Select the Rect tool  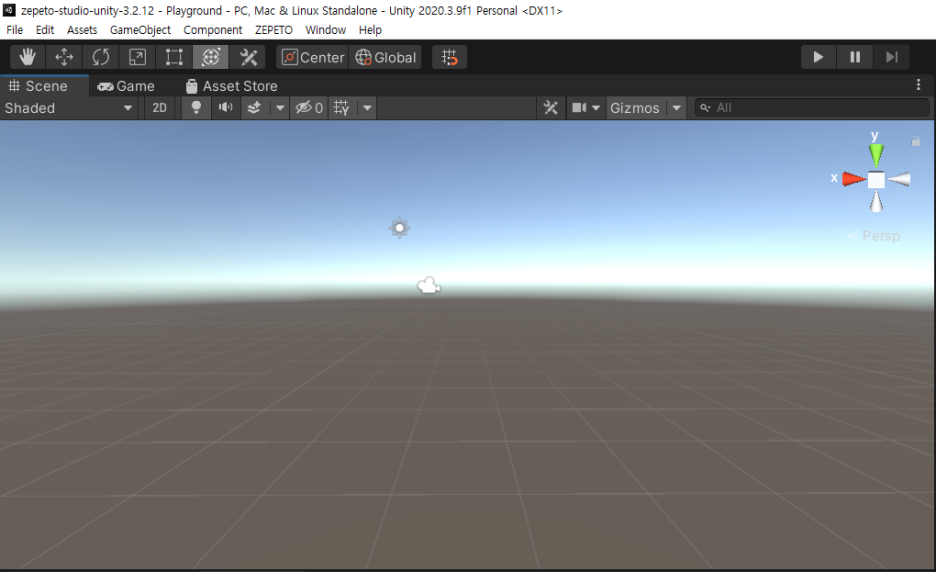pyautogui.click(x=174, y=57)
